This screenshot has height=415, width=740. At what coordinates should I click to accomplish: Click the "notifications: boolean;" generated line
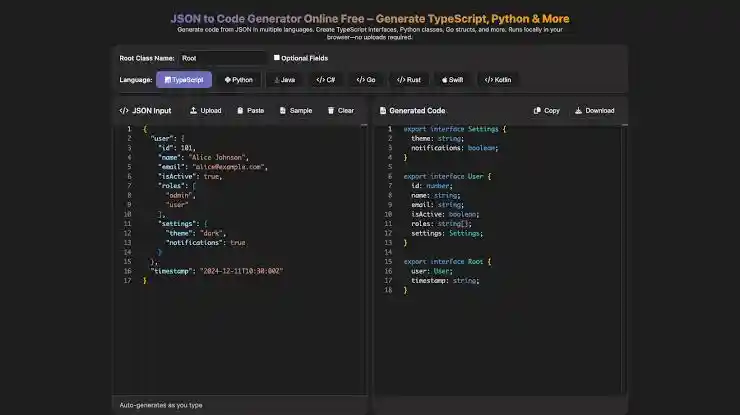tap(454, 148)
